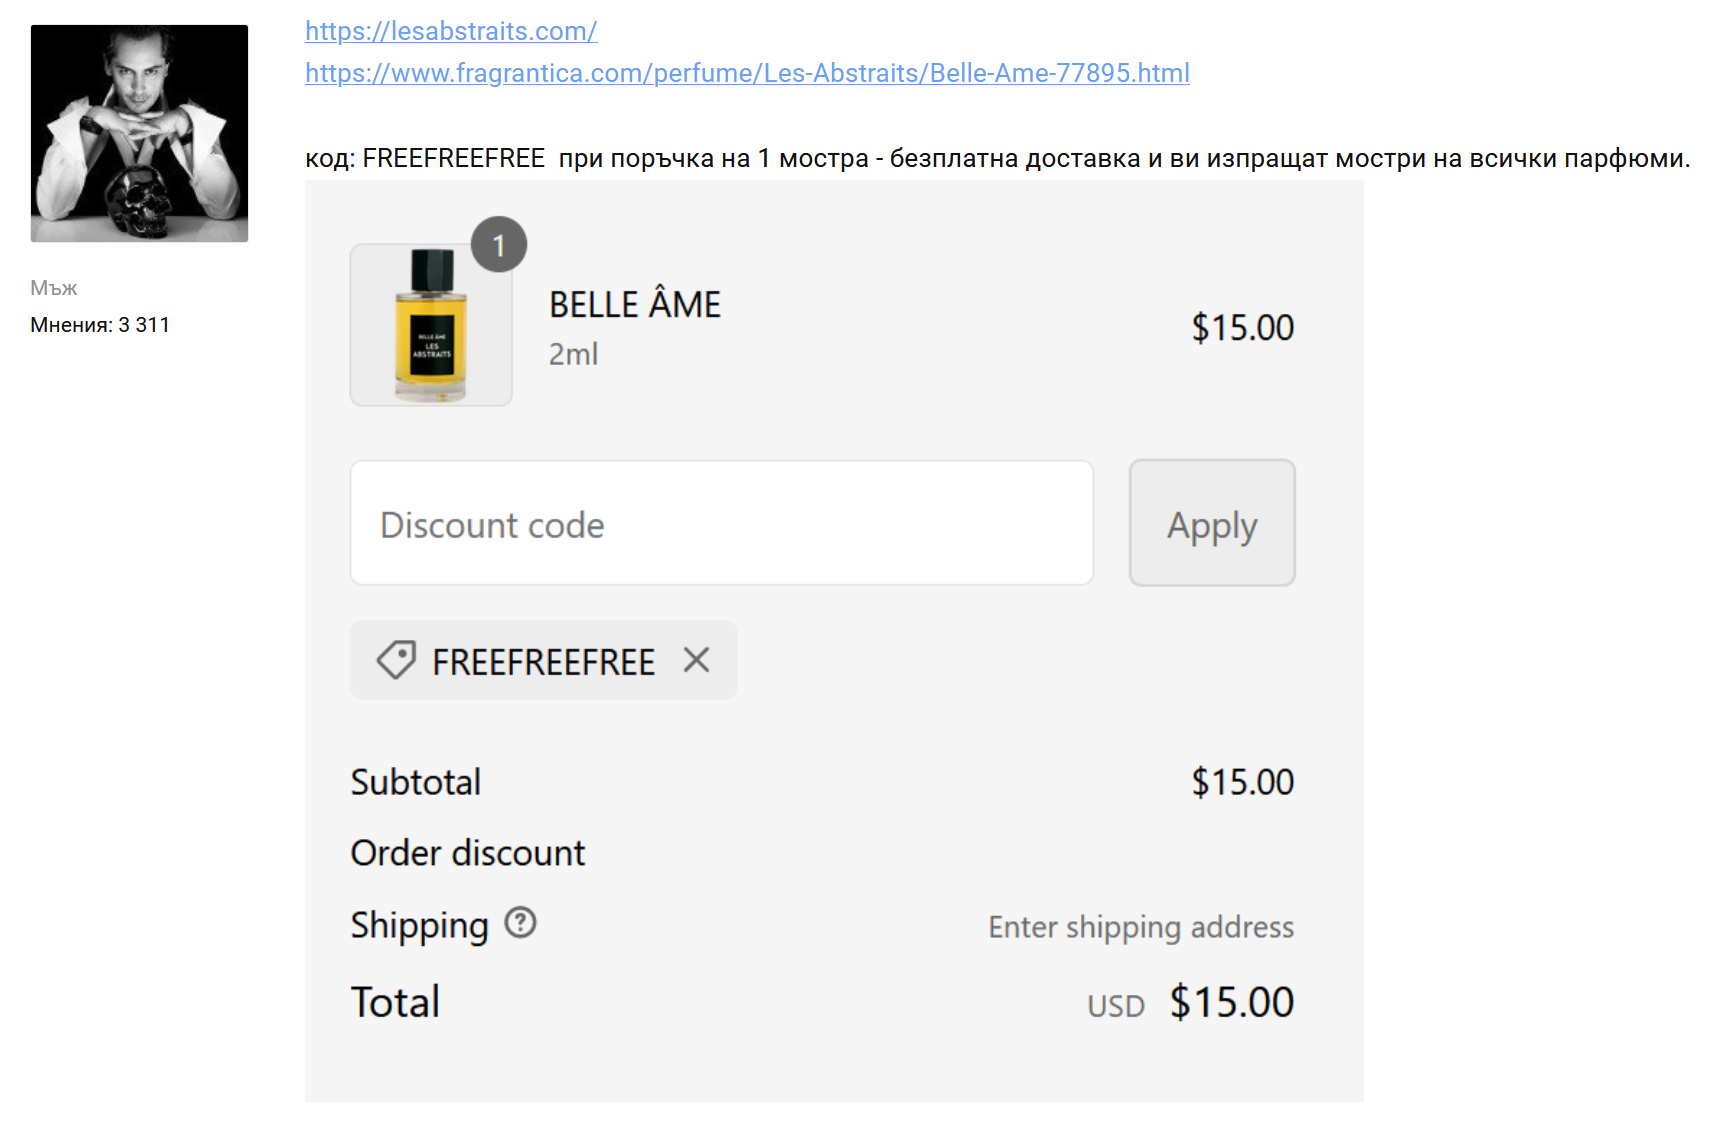
Task: Click the user's post count "Мнения: 3 311"
Action: (100, 325)
